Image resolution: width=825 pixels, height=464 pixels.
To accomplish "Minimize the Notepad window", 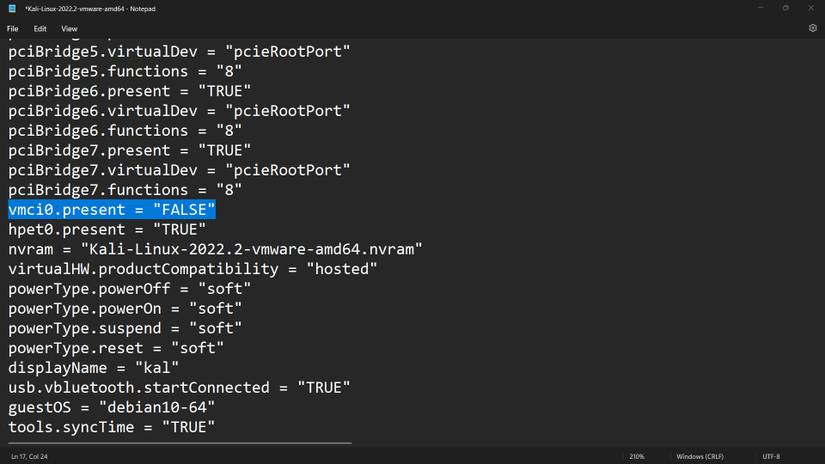I will click(x=759, y=8).
